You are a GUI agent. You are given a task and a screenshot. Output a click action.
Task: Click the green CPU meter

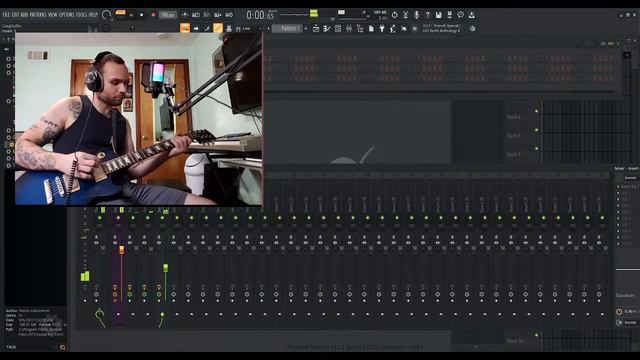pos(314,14)
